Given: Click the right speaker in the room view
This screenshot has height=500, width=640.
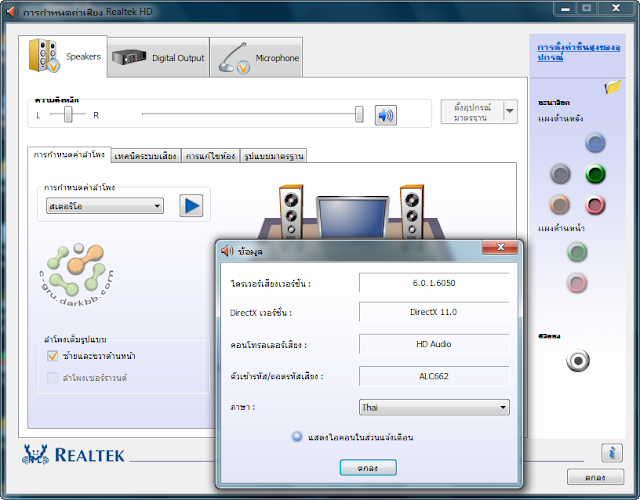Looking at the screenshot, I should 411,211.
